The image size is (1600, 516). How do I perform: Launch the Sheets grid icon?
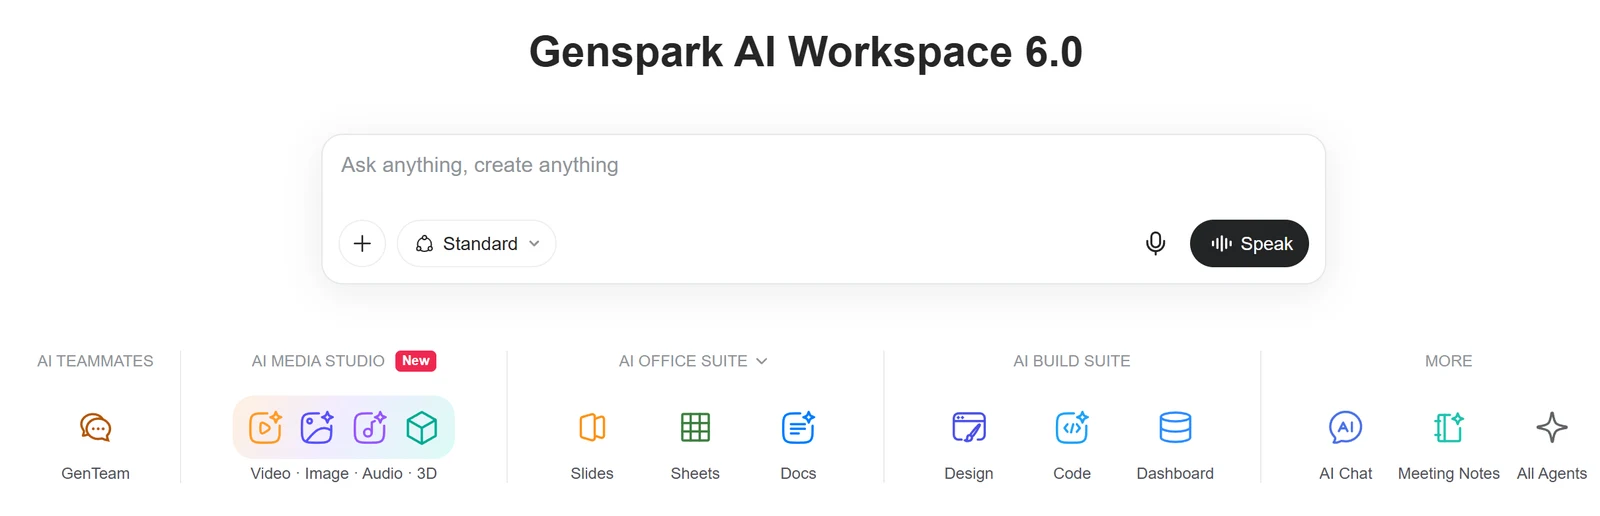coord(695,428)
